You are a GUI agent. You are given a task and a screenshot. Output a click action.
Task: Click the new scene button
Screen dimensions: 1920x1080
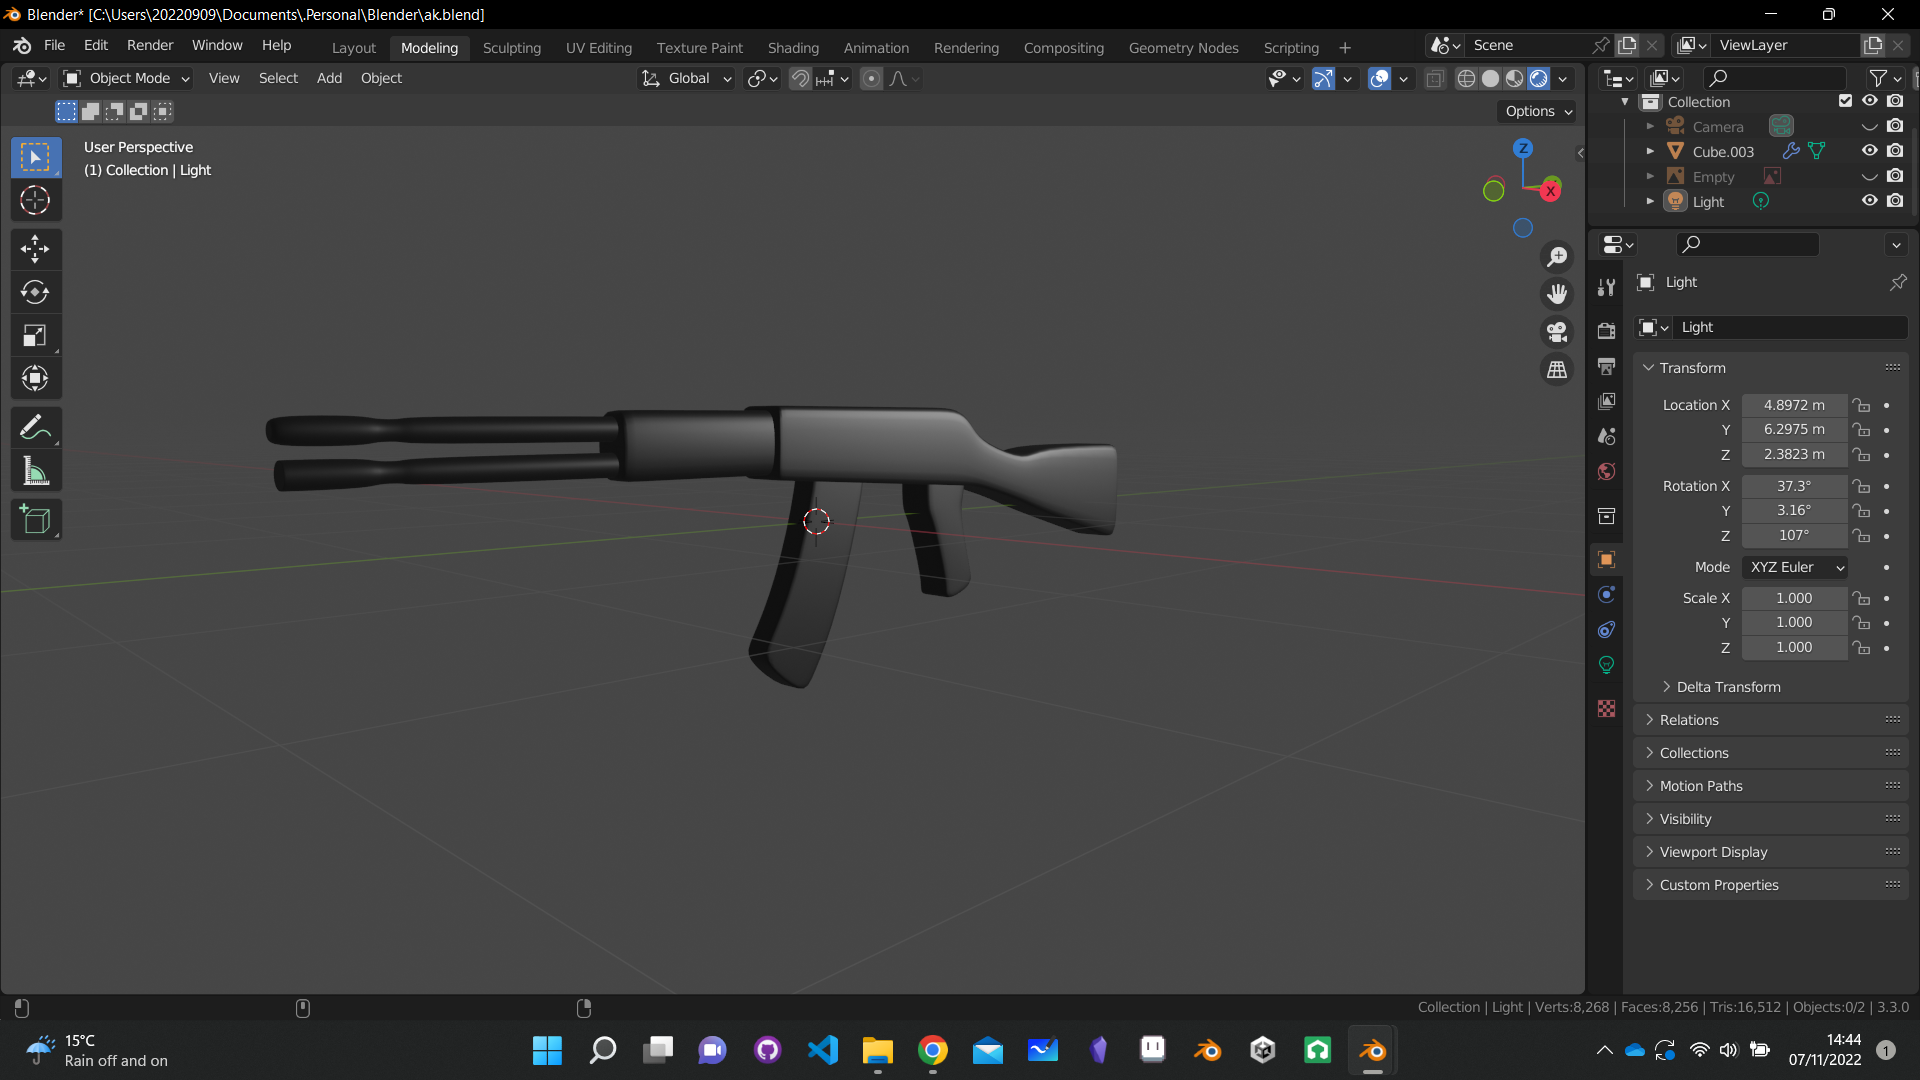point(1628,45)
